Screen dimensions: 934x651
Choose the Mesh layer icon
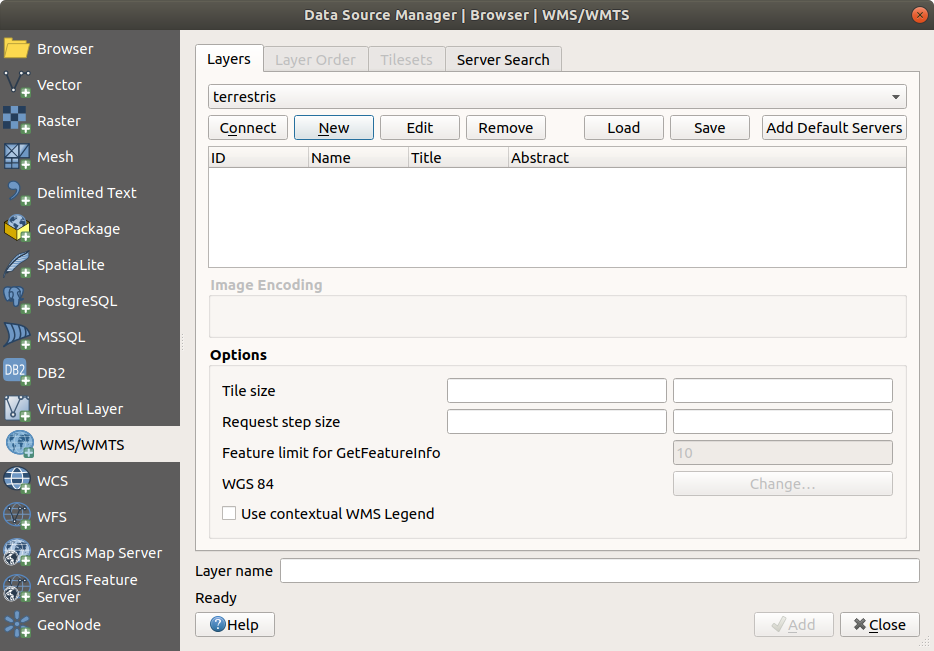point(18,157)
